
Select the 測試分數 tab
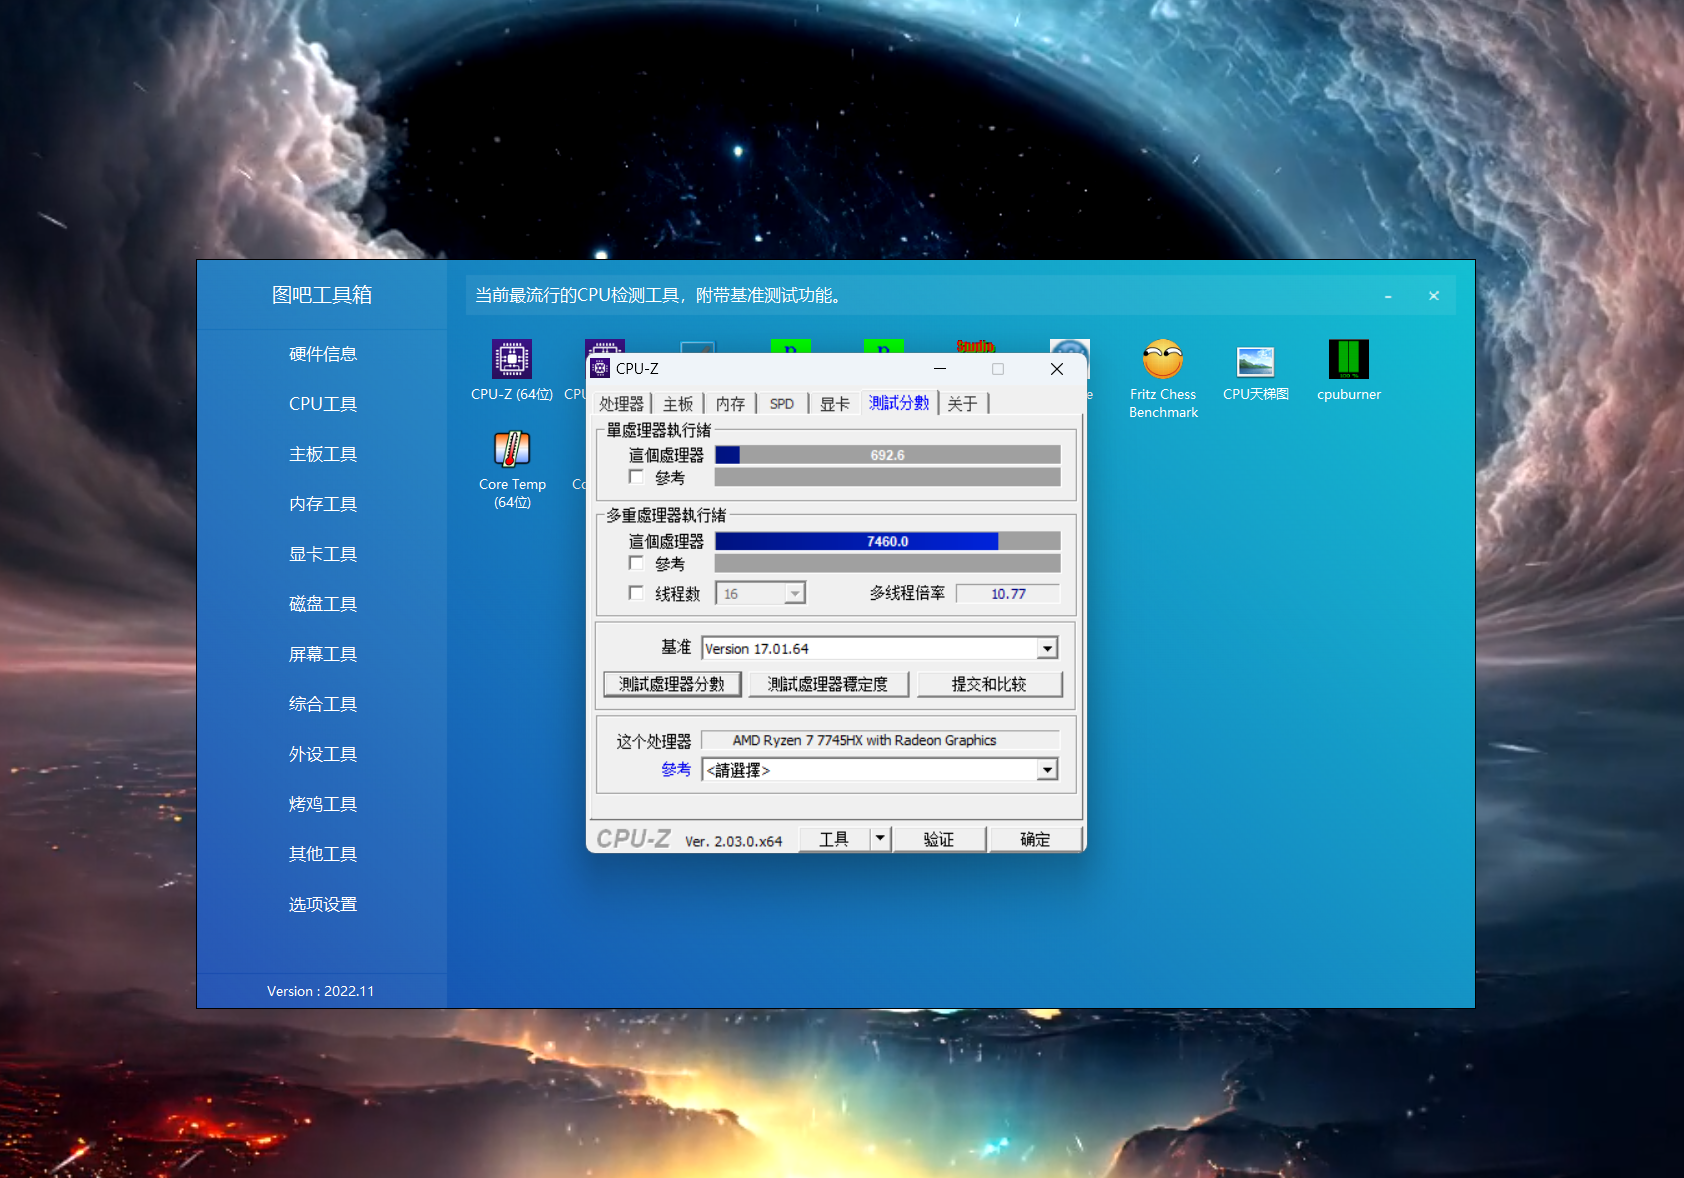[899, 403]
